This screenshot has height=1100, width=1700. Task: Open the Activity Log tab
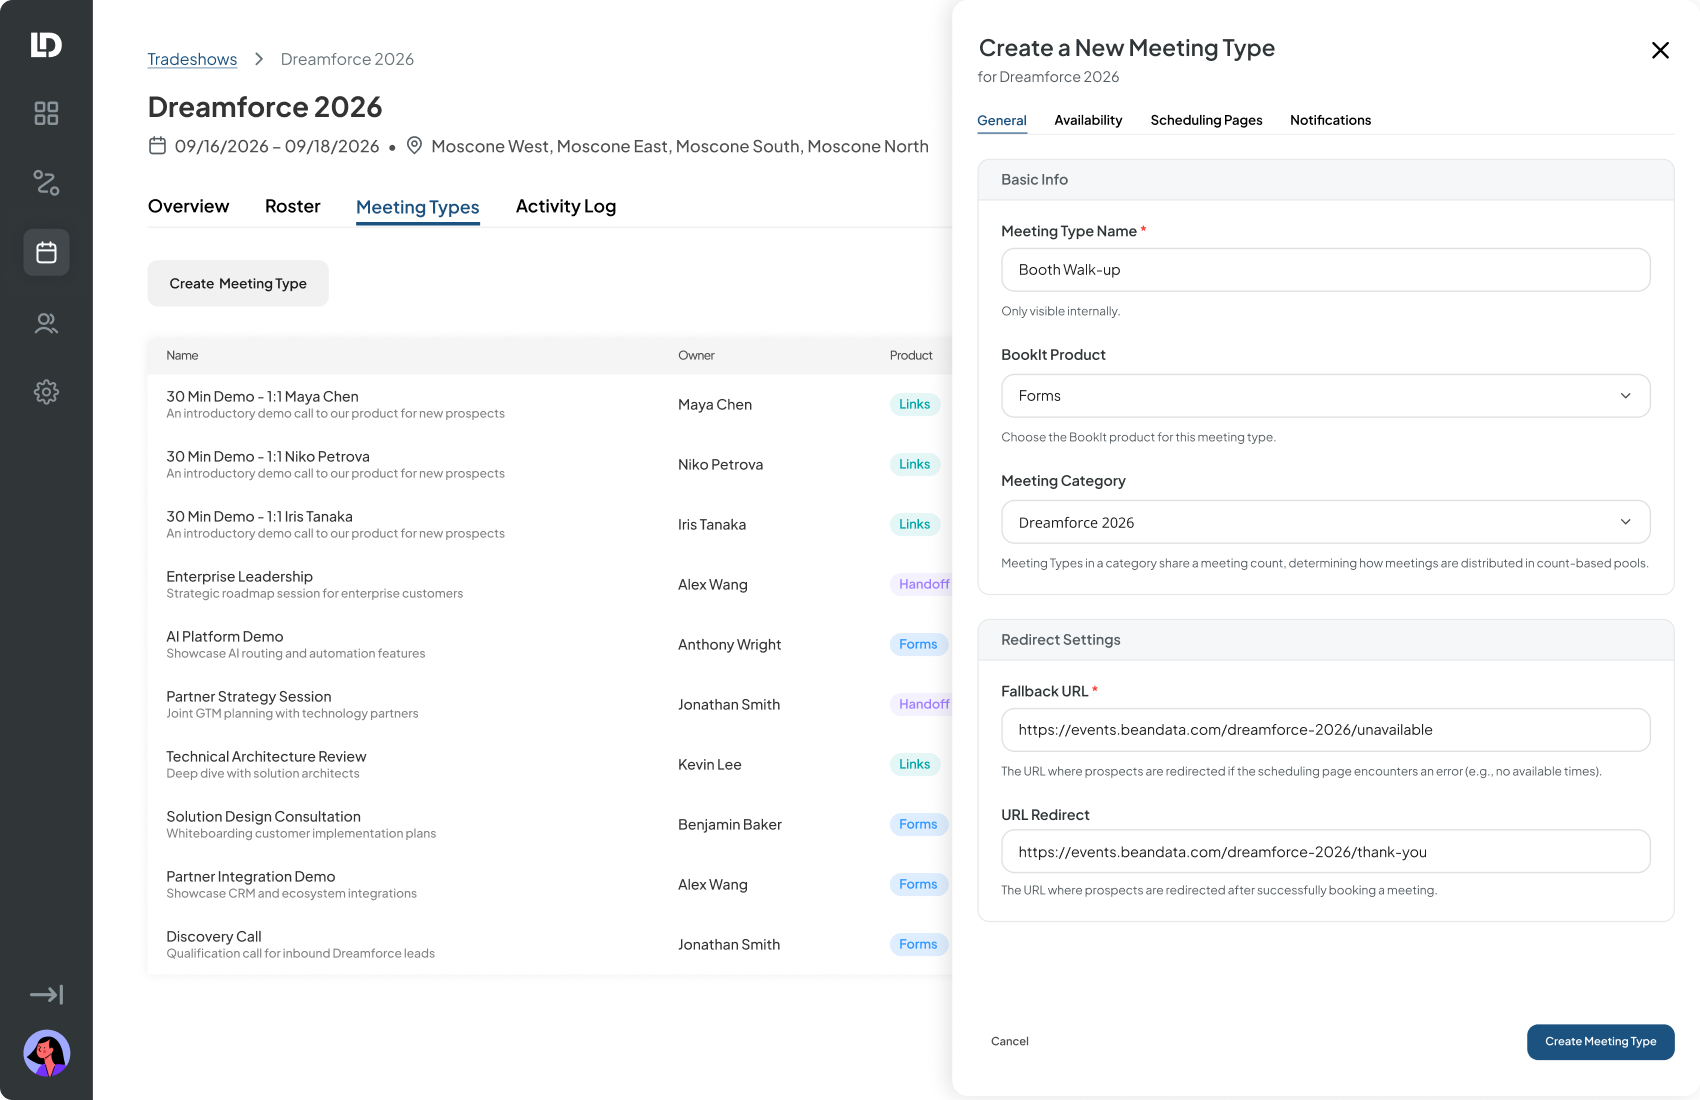tap(565, 206)
